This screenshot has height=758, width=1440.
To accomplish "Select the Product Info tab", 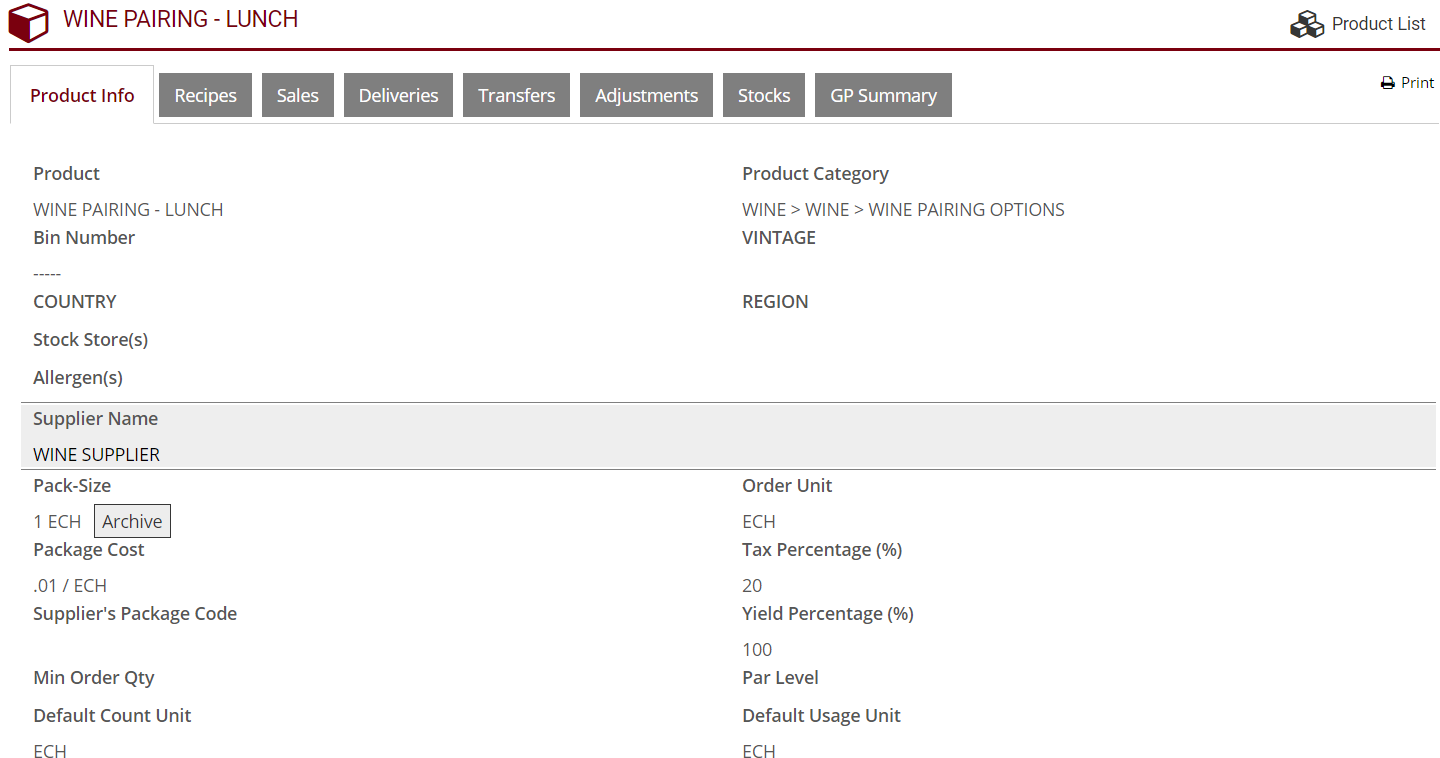I will click(x=82, y=94).
